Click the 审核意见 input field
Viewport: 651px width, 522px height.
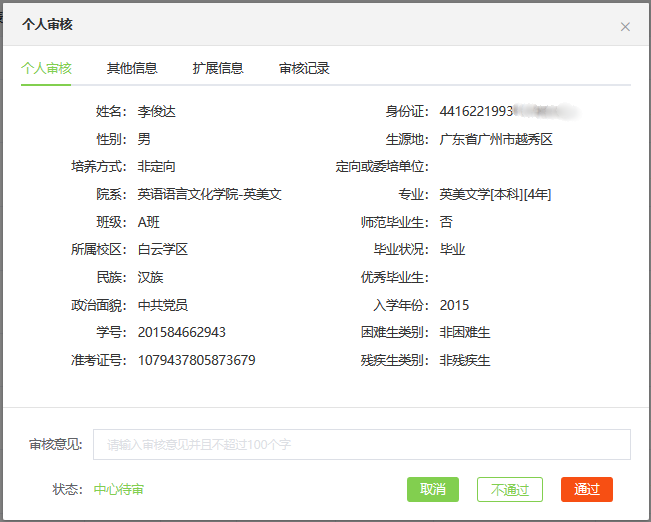[362, 444]
